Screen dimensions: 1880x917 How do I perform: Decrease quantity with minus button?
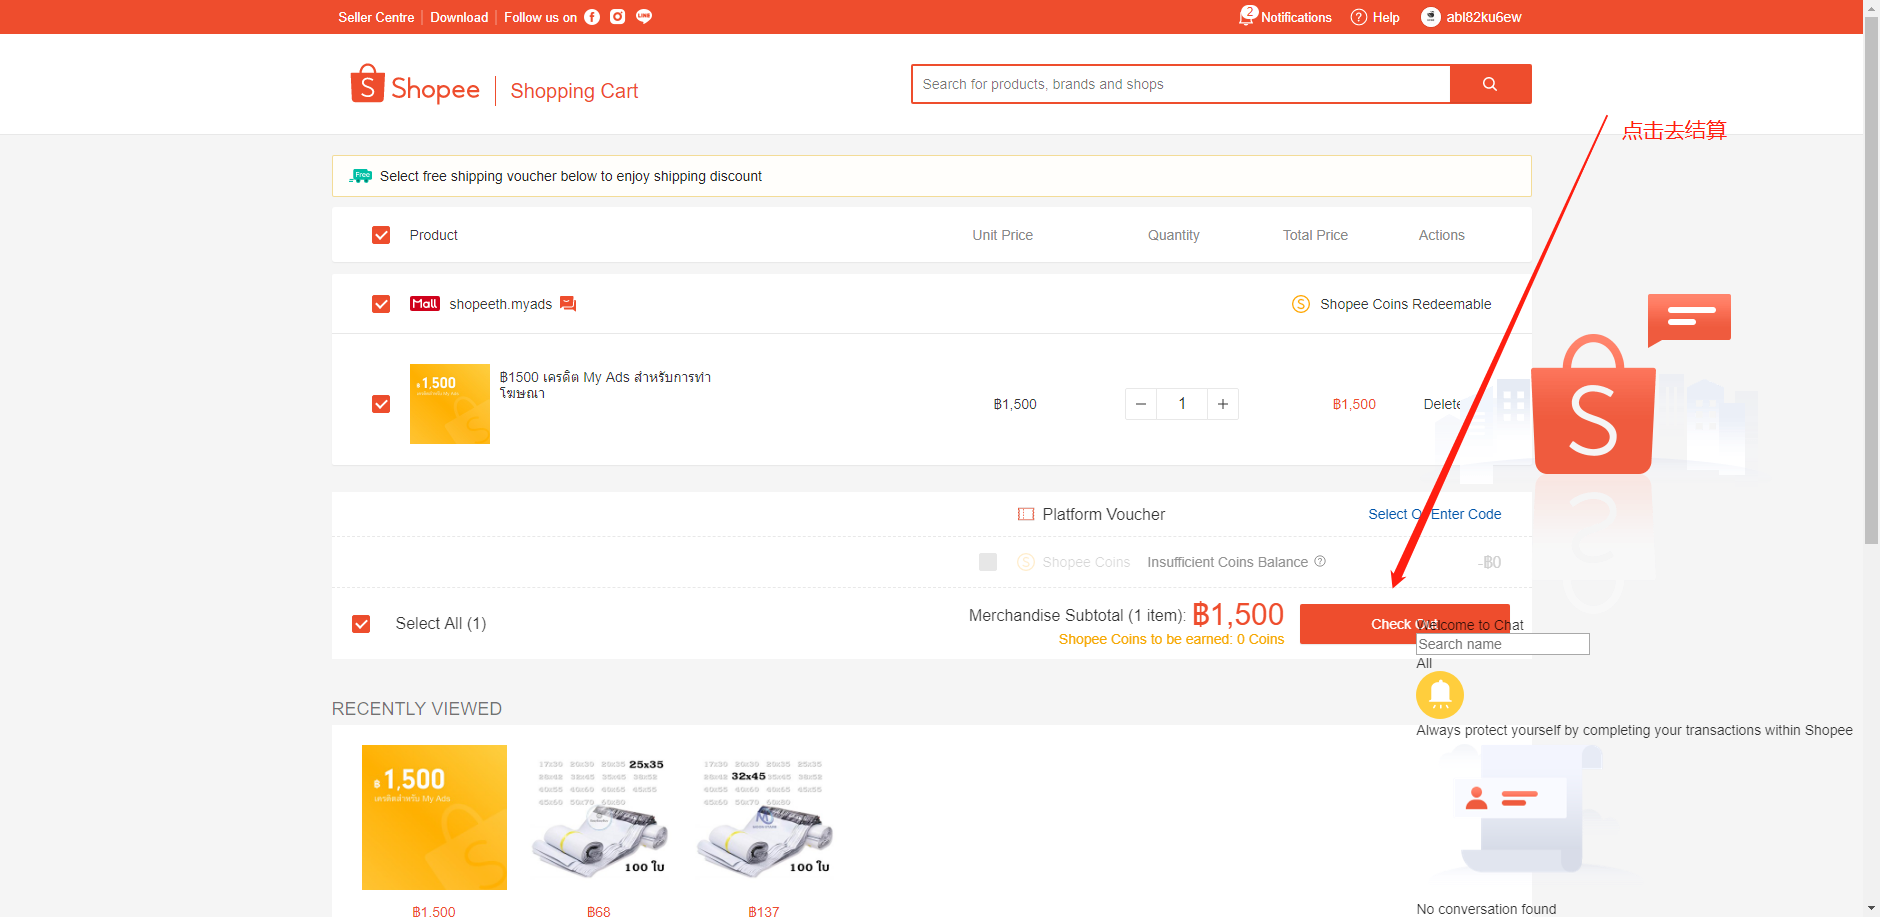click(x=1141, y=404)
